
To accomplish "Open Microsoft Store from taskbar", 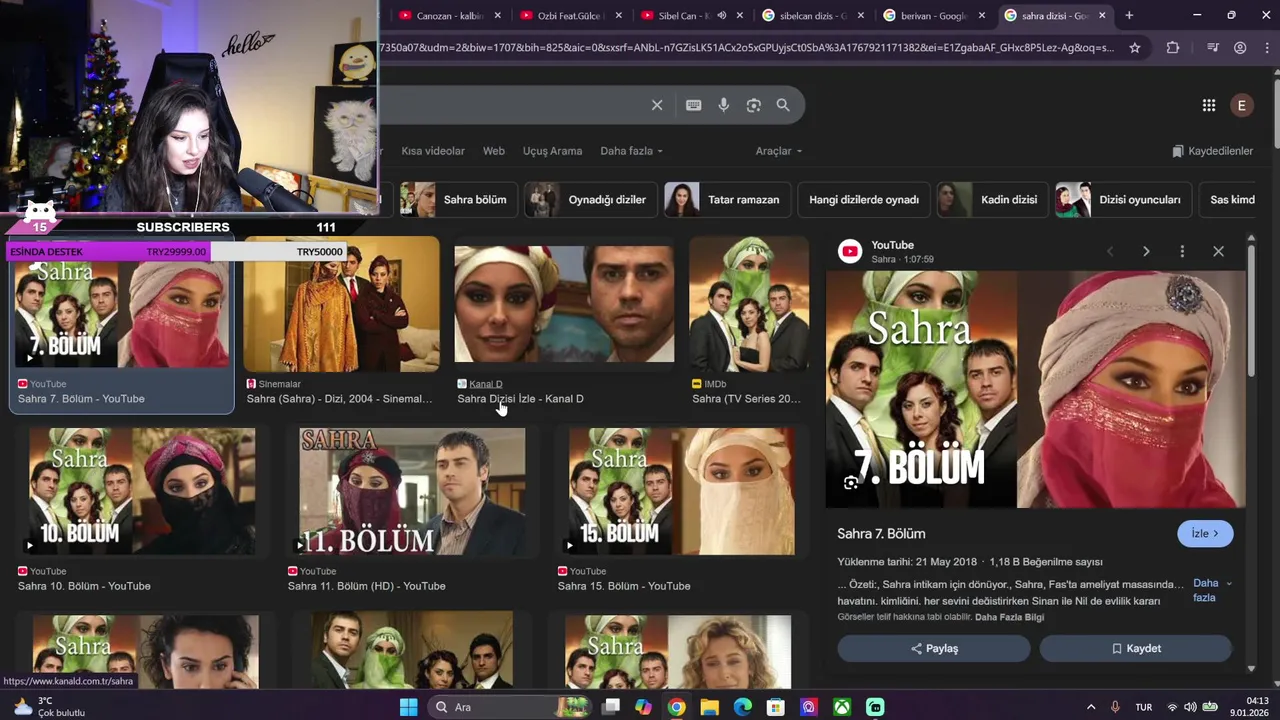I will point(775,707).
